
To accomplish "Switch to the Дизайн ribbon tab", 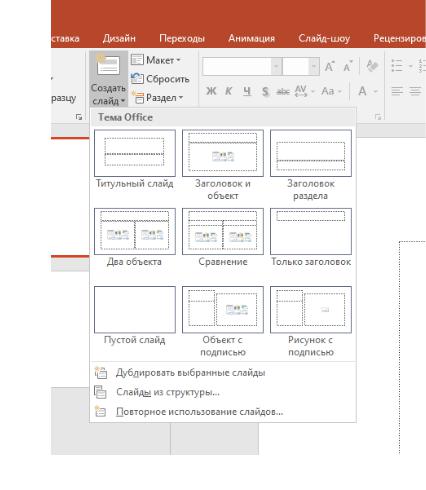I will (x=119, y=38).
